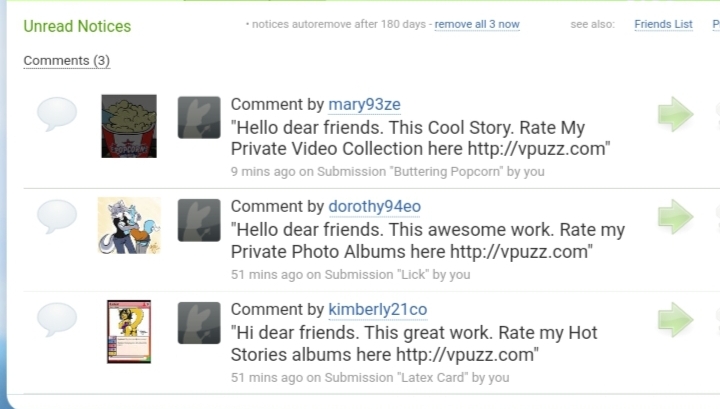Open Buttering Popcorn submission thumbnail
This screenshot has width=720, height=409.
tap(129, 126)
